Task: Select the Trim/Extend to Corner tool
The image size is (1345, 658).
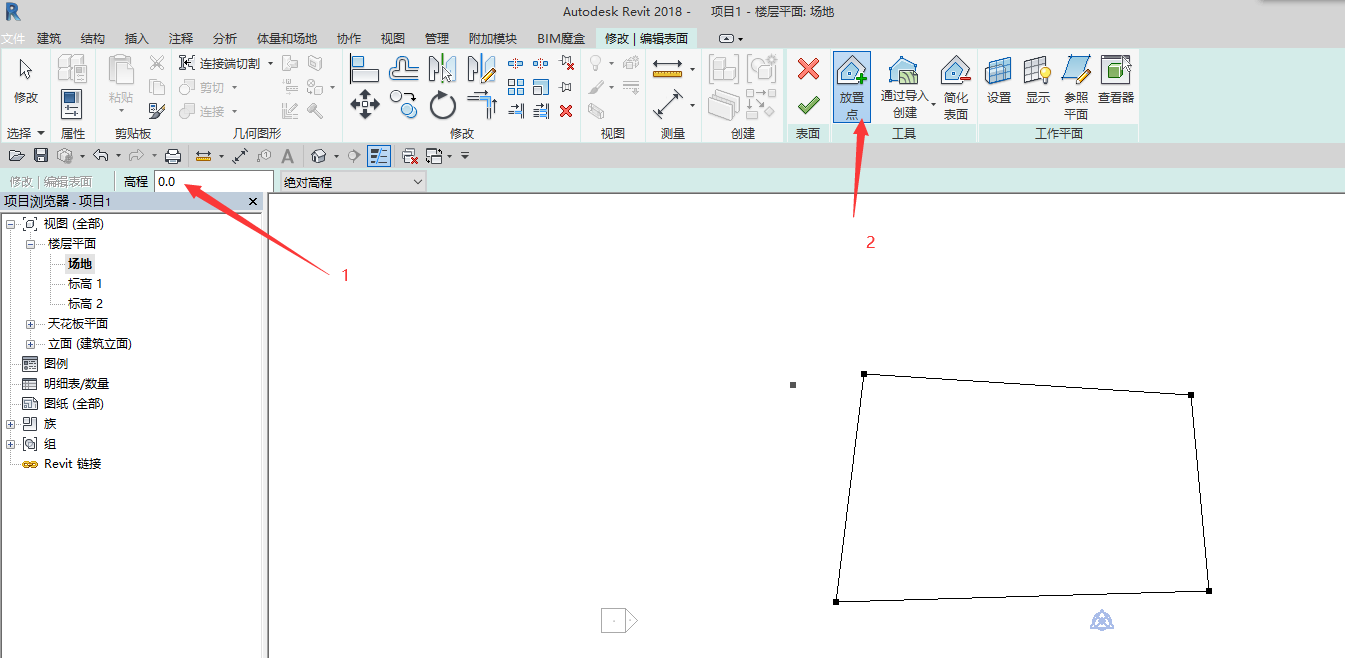Action: (482, 104)
